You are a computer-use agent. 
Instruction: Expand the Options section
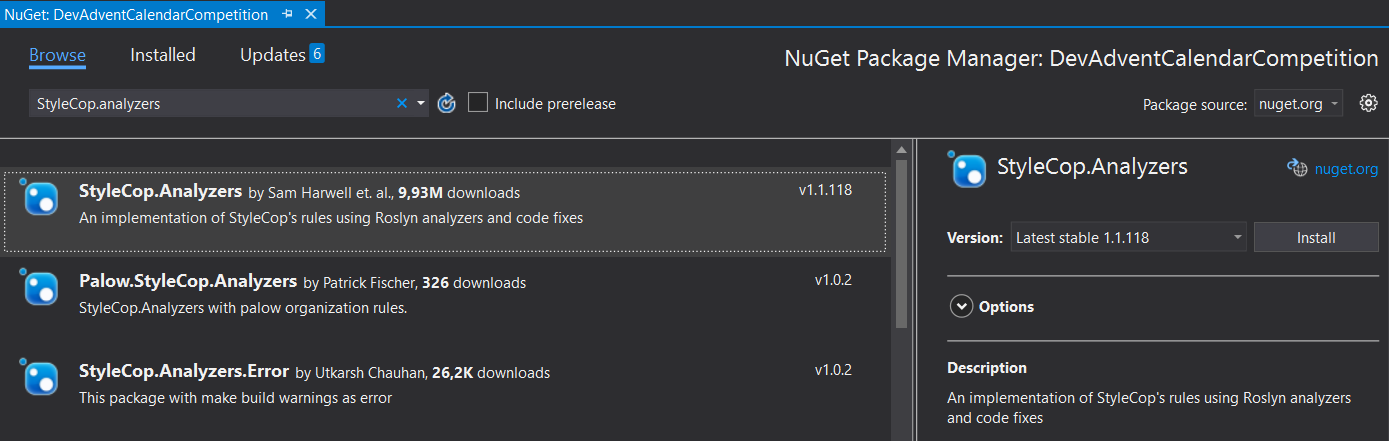[x=961, y=306]
